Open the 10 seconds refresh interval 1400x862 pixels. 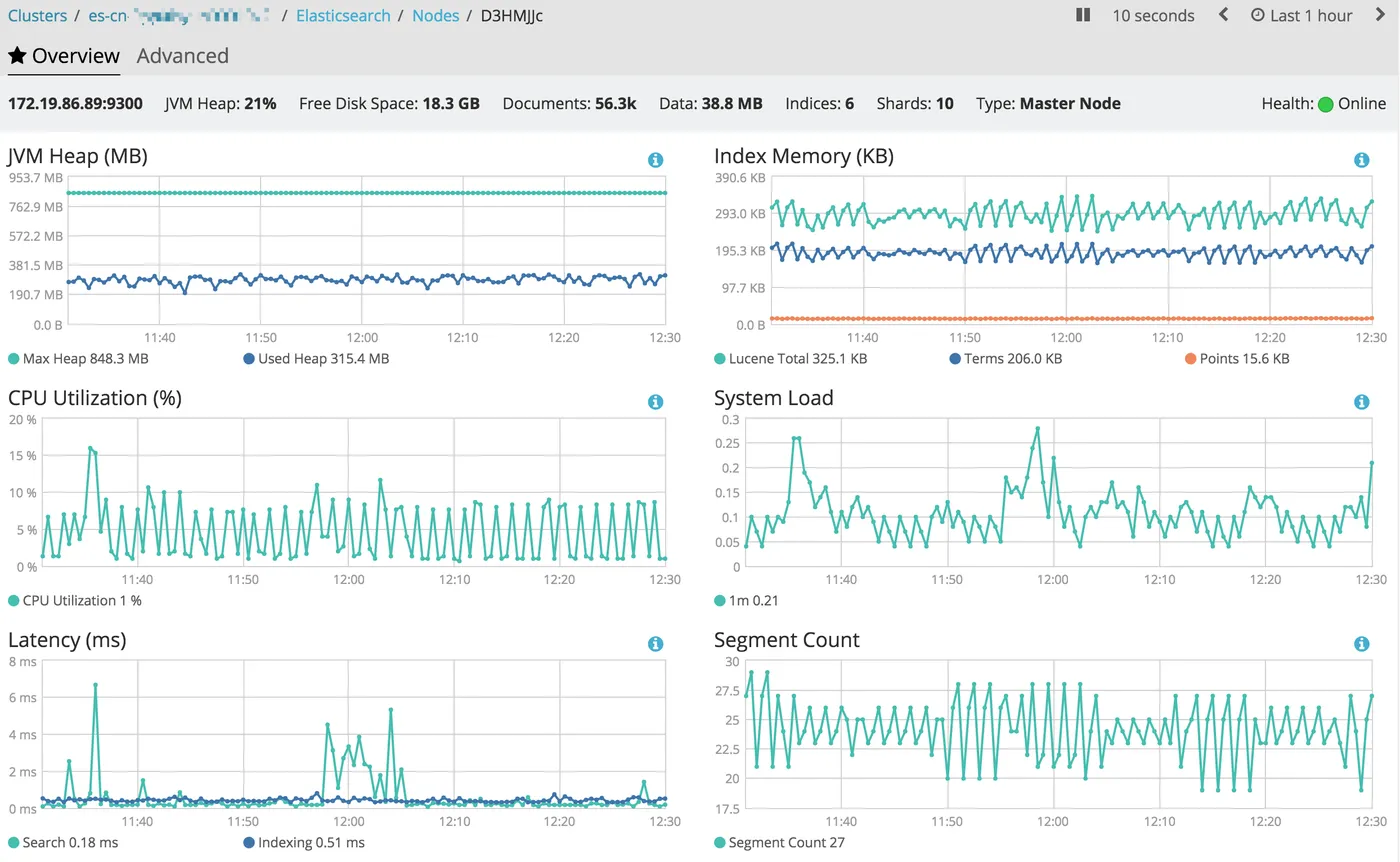[x=1153, y=16]
